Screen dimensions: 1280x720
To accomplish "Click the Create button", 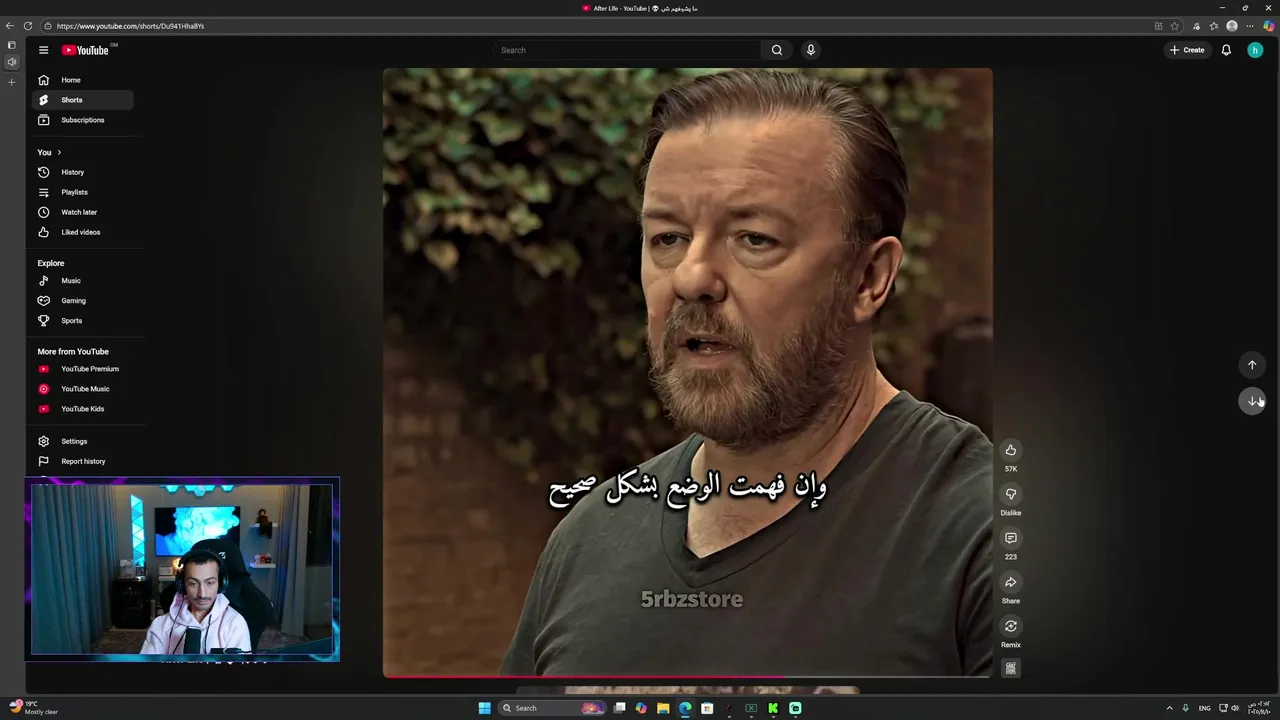I will (1187, 50).
